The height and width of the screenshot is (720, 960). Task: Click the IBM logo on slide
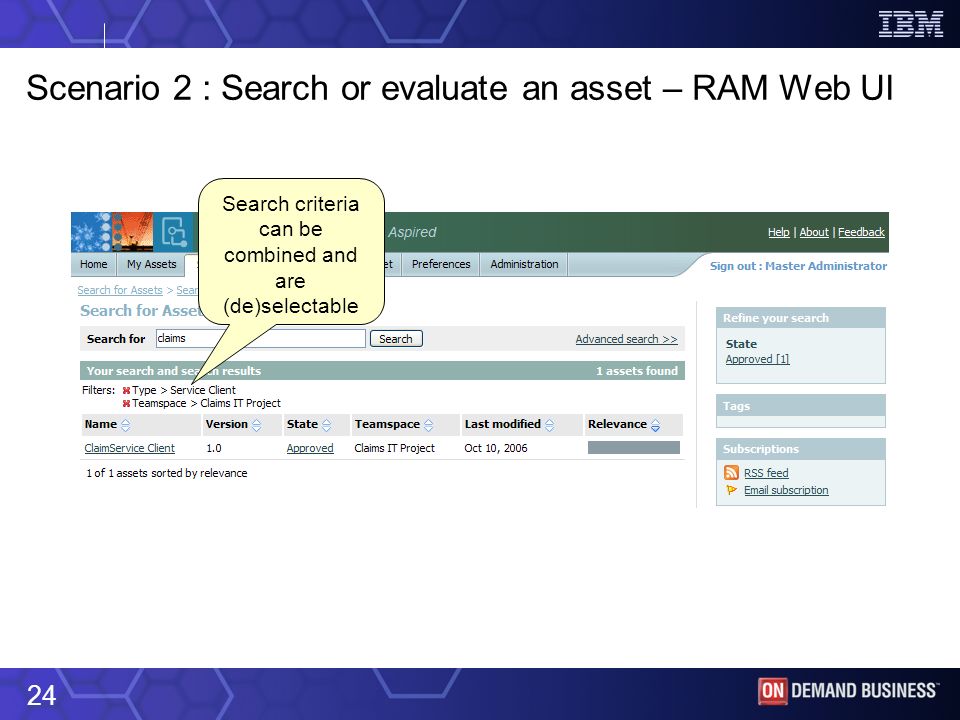tap(910, 24)
